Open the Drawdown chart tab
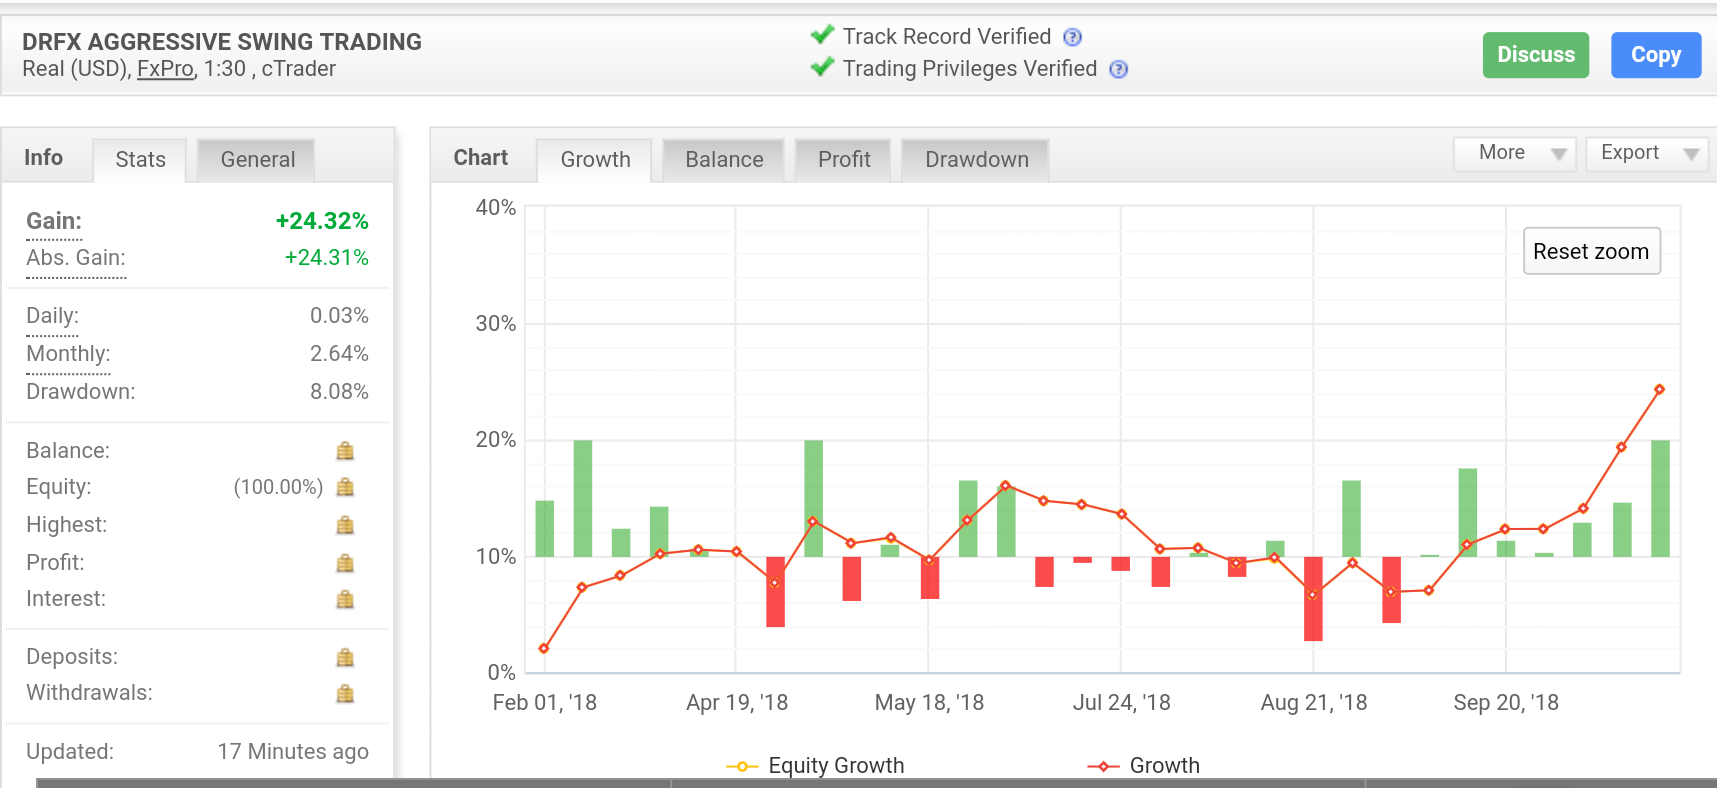The width and height of the screenshot is (1717, 788). (976, 160)
